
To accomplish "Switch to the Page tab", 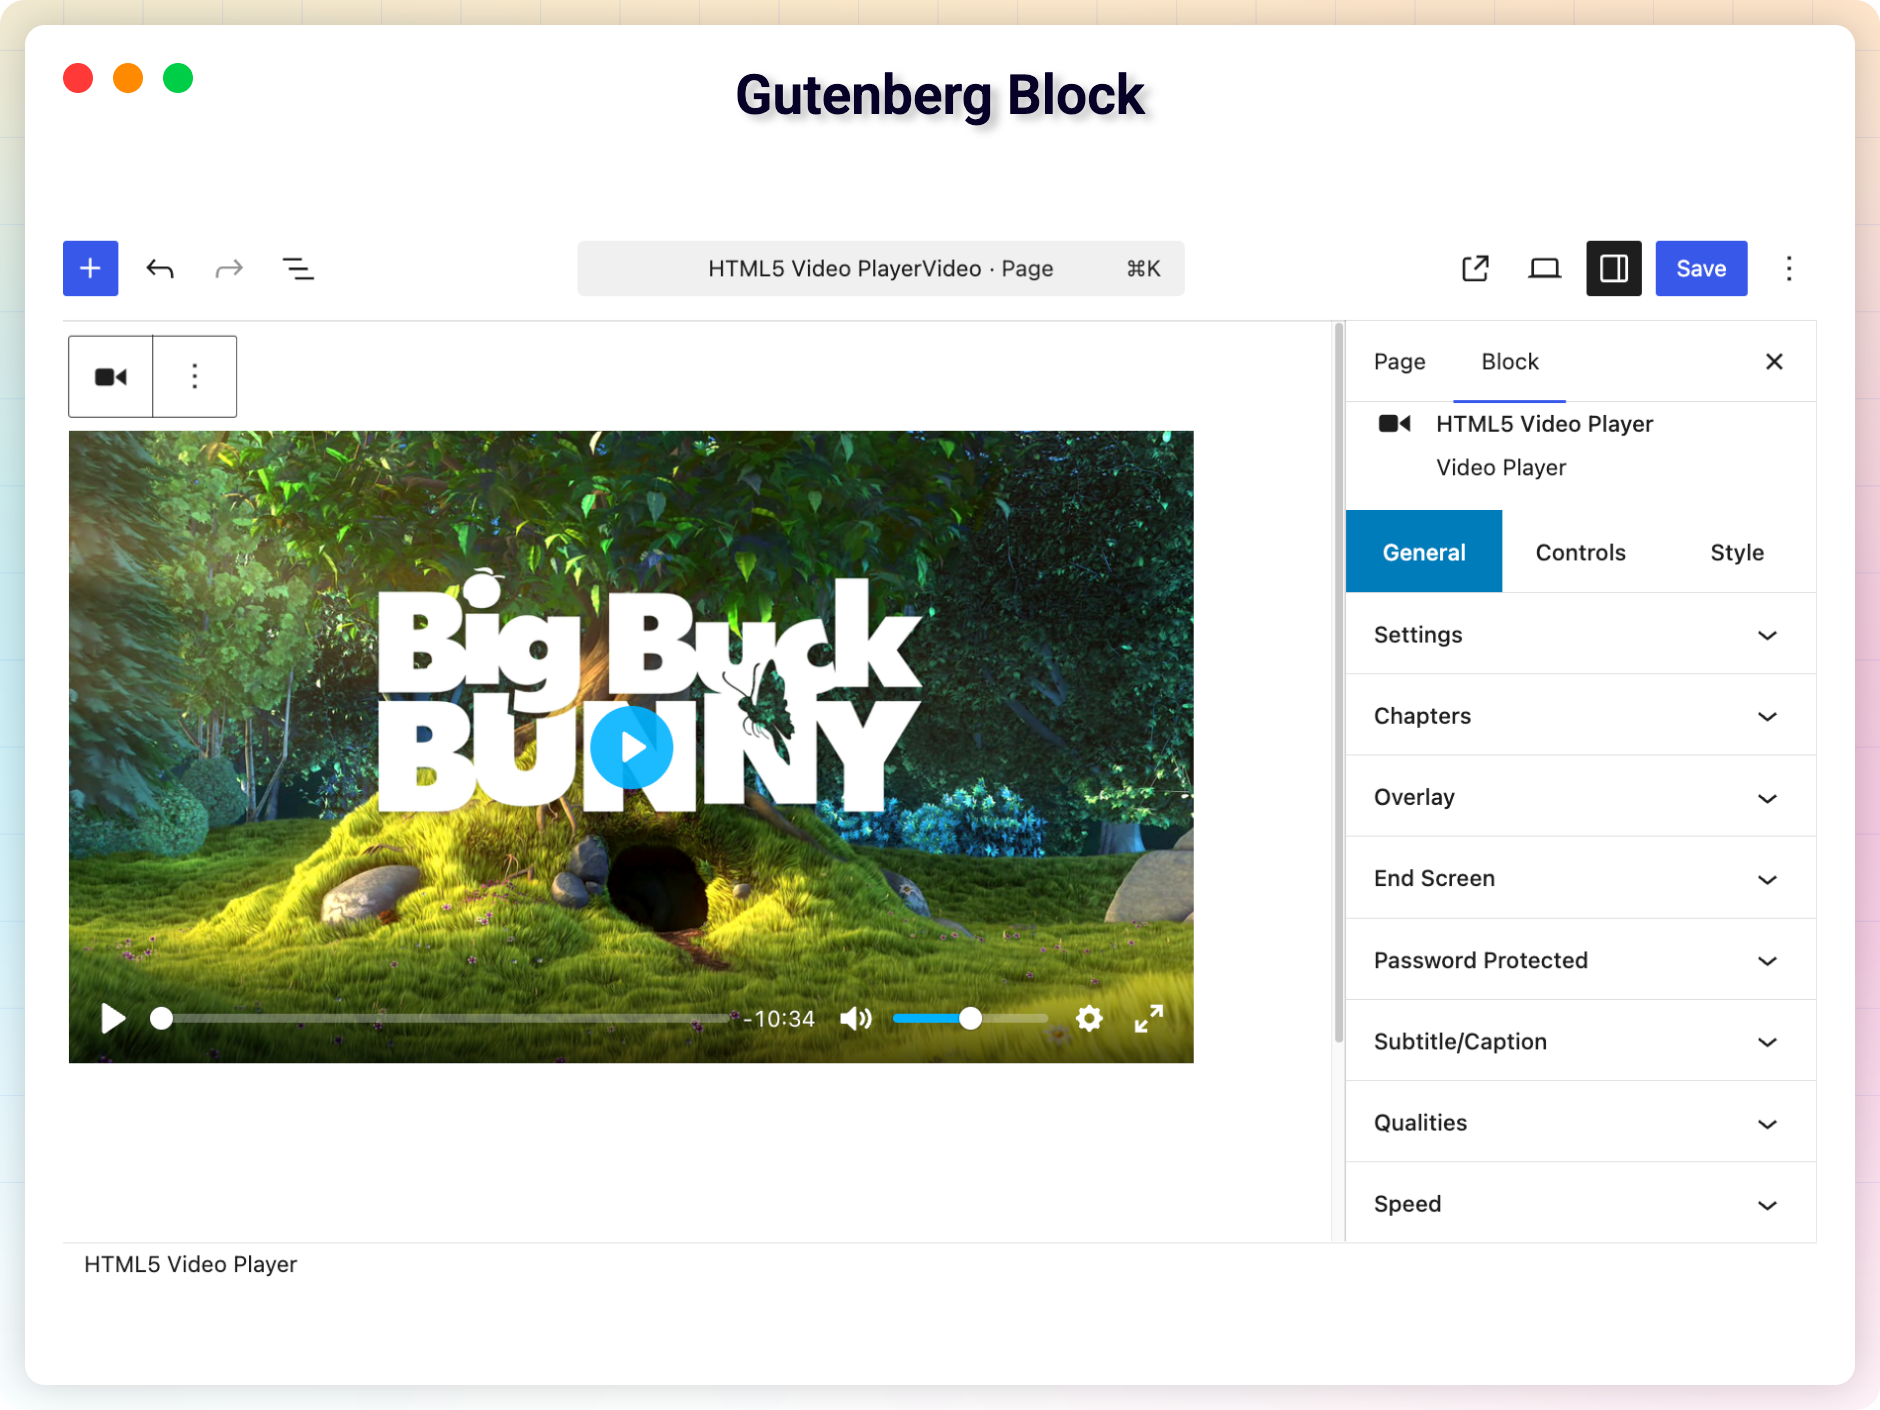I will point(1399,361).
